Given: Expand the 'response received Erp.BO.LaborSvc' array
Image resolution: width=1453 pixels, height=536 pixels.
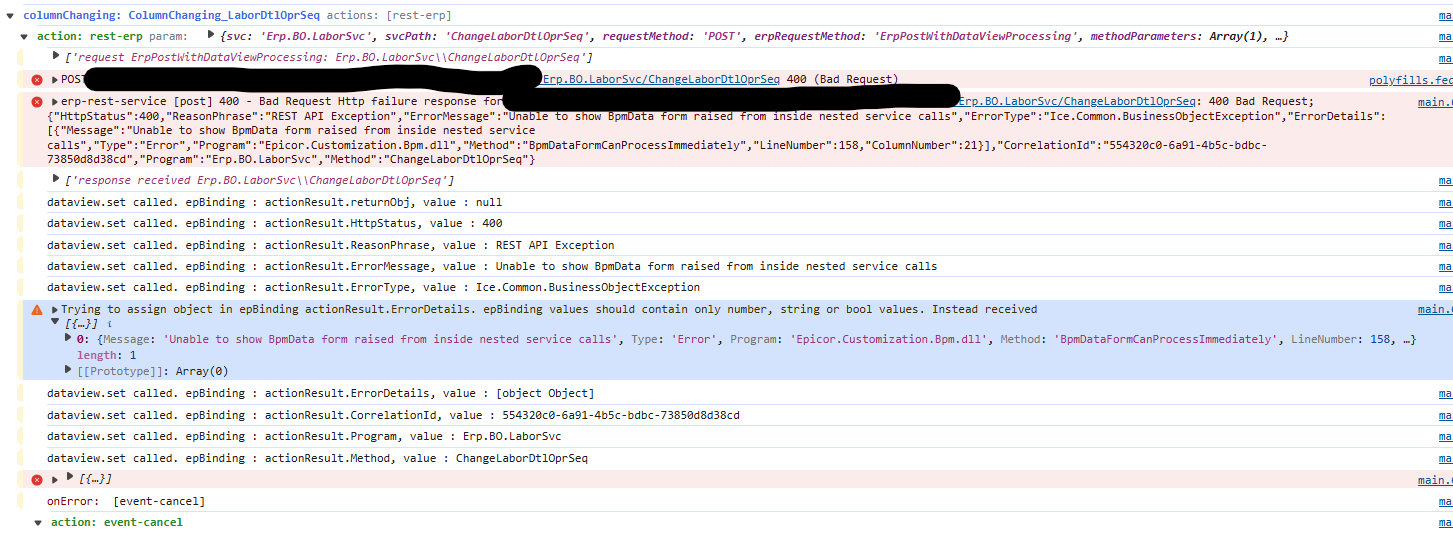Looking at the screenshot, I should 56,179.
